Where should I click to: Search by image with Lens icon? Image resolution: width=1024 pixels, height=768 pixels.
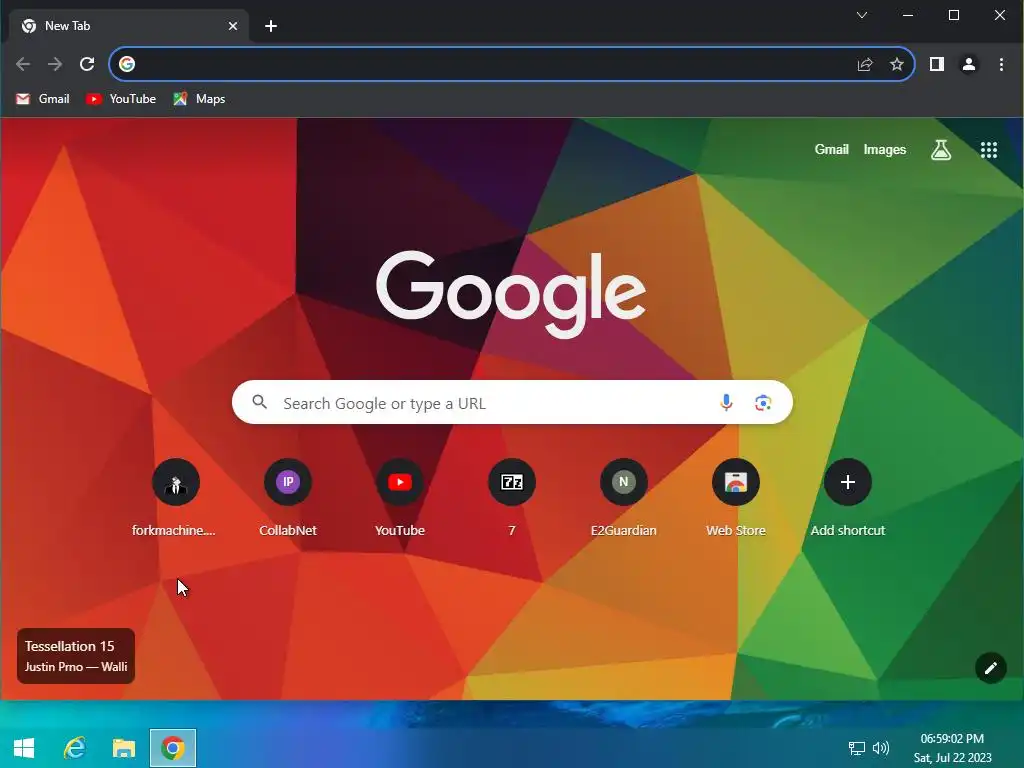pos(763,402)
